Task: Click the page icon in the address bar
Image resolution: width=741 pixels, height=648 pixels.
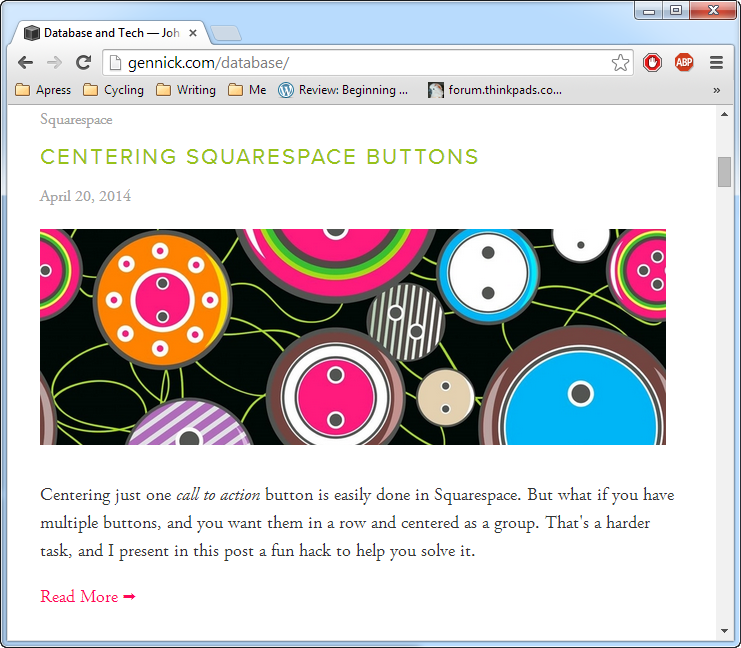Action: tap(115, 62)
